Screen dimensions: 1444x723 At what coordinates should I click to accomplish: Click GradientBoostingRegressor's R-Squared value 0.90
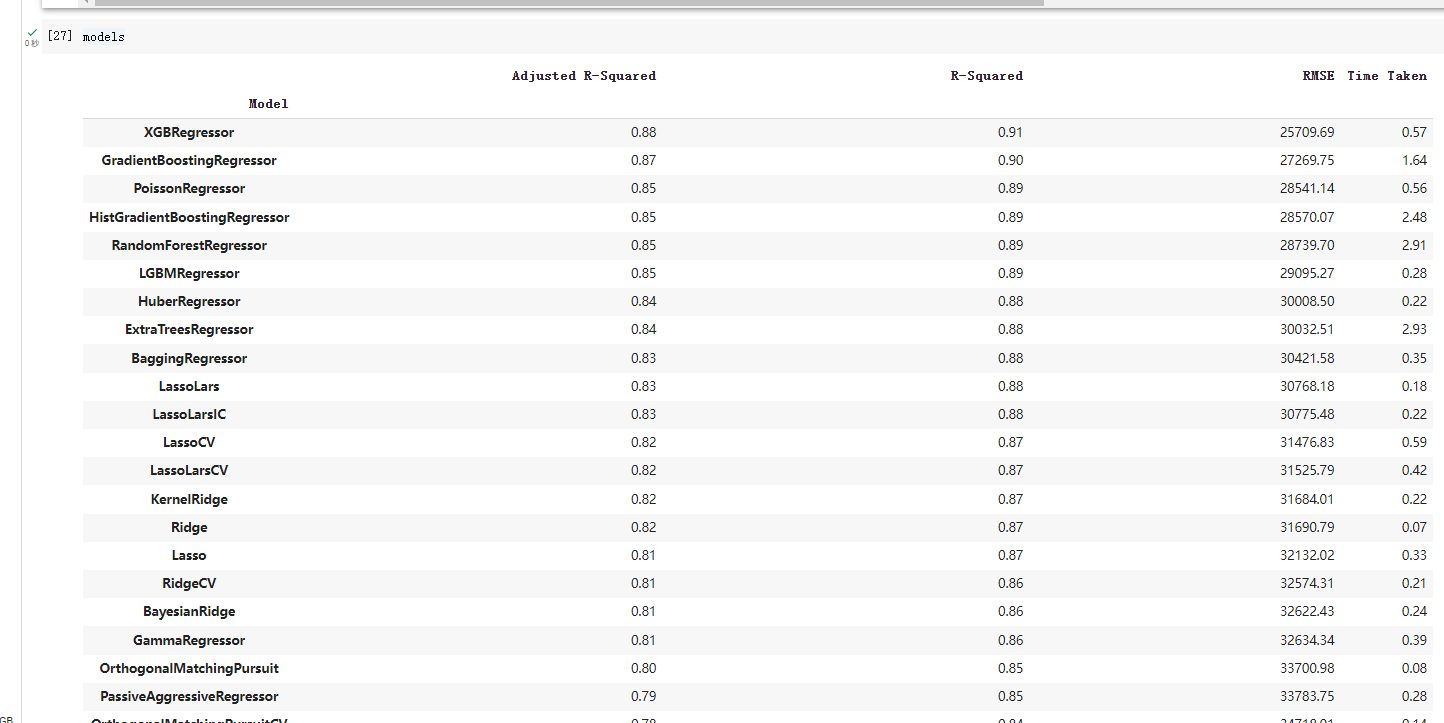pos(1010,160)
